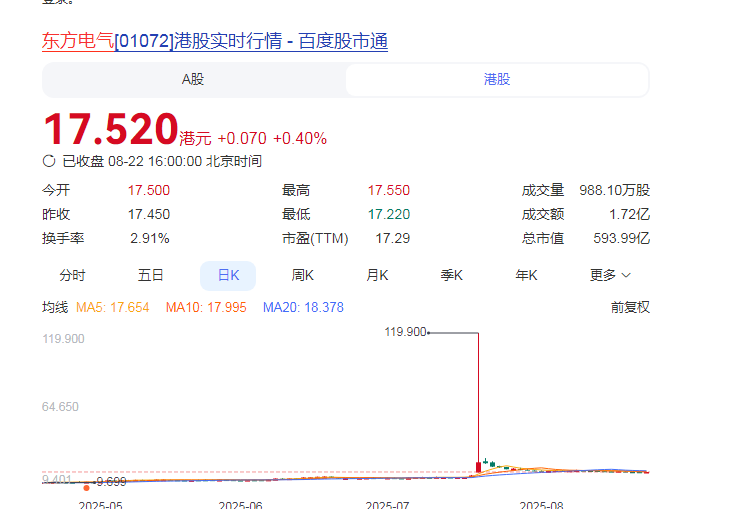Click the 今开 value 17.500
Viewport: 734px width, 509px height.
pyautogui.click(x=149, y=191)
